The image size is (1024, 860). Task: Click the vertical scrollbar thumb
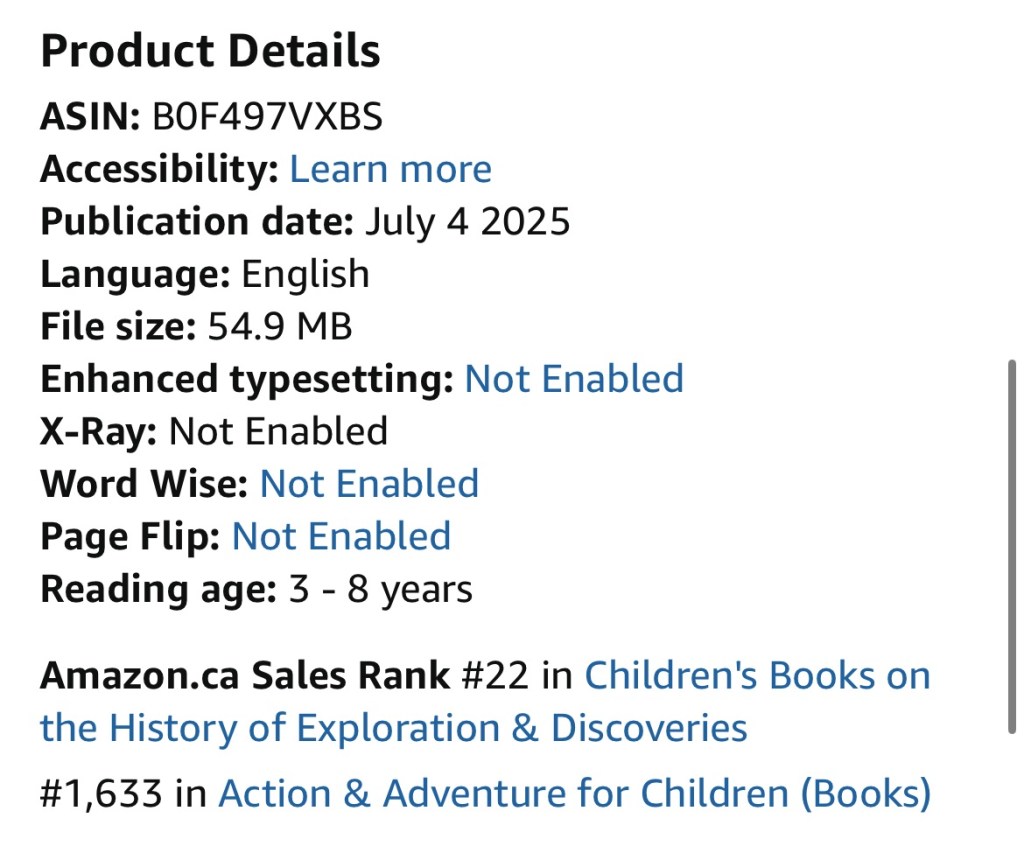click(x=1012, y=547)
